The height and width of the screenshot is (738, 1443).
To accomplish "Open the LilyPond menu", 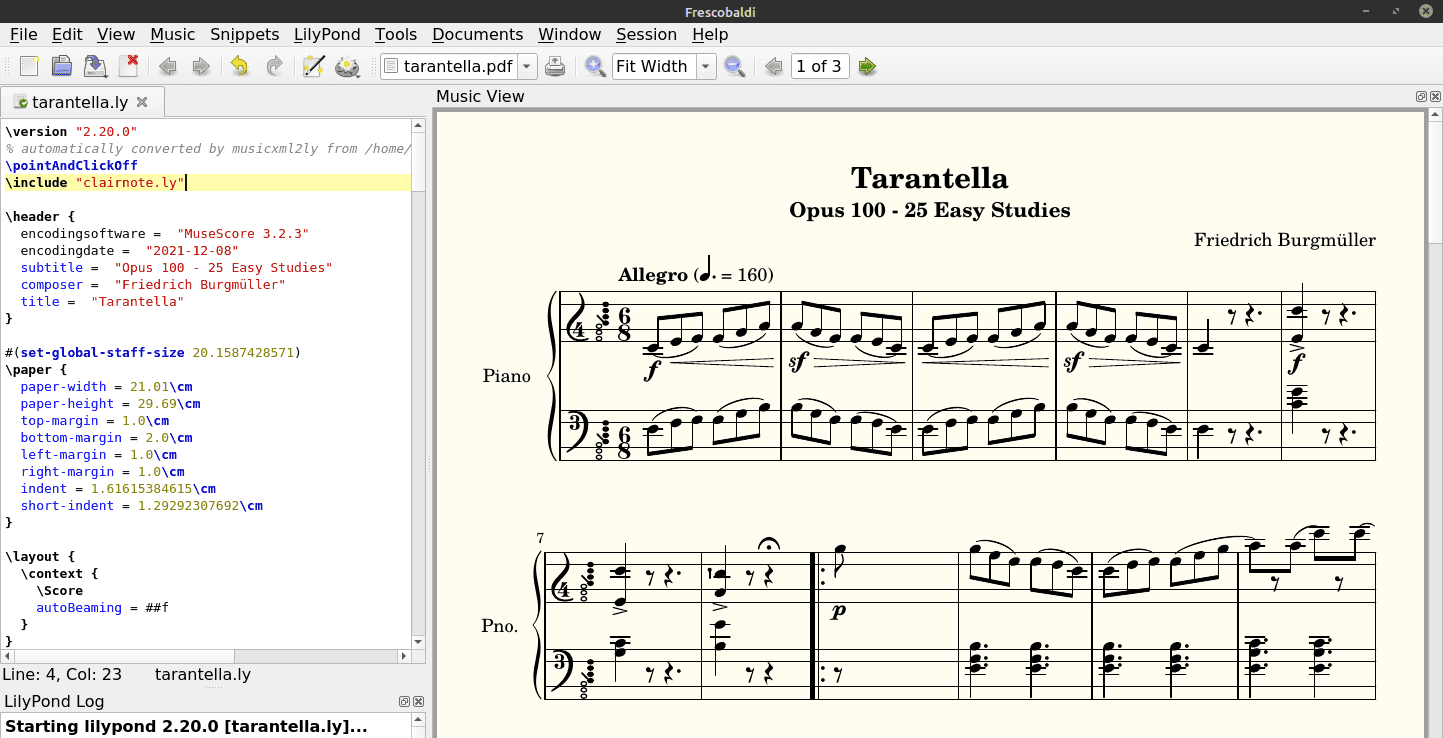I will 327,34.
